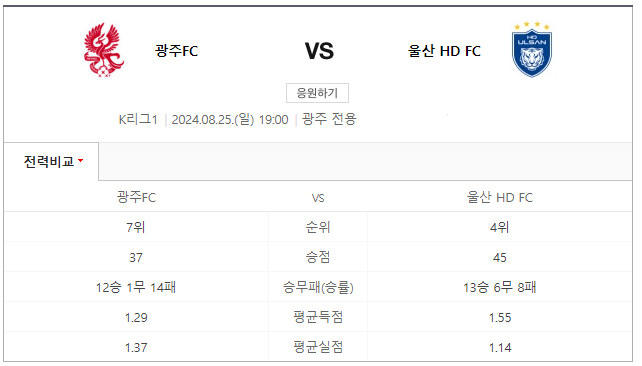Click the 광주FC team name in header
Image resolution: width=642 pixels, height=366 pixels.
click(176, 51)
